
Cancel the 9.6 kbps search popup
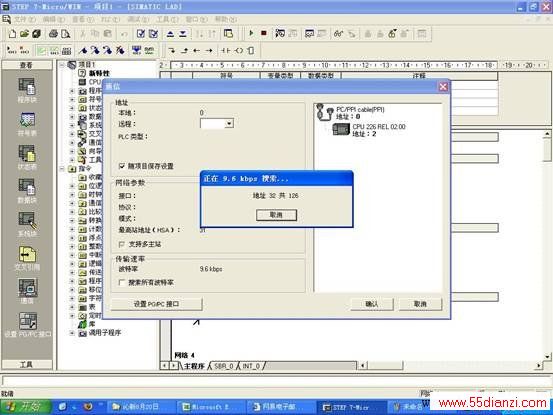[276, 215]
